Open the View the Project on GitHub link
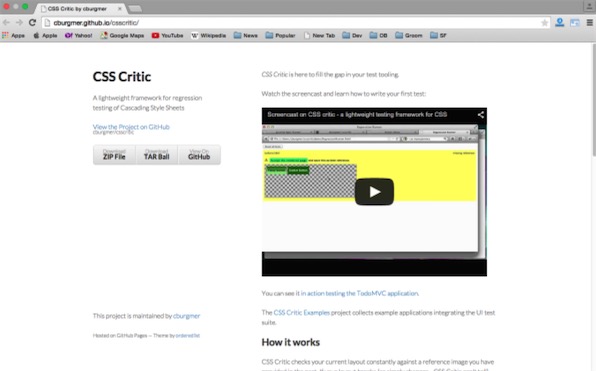Viewport: 596px width, 371px height. pyautogui.click(x=131, y=127)
